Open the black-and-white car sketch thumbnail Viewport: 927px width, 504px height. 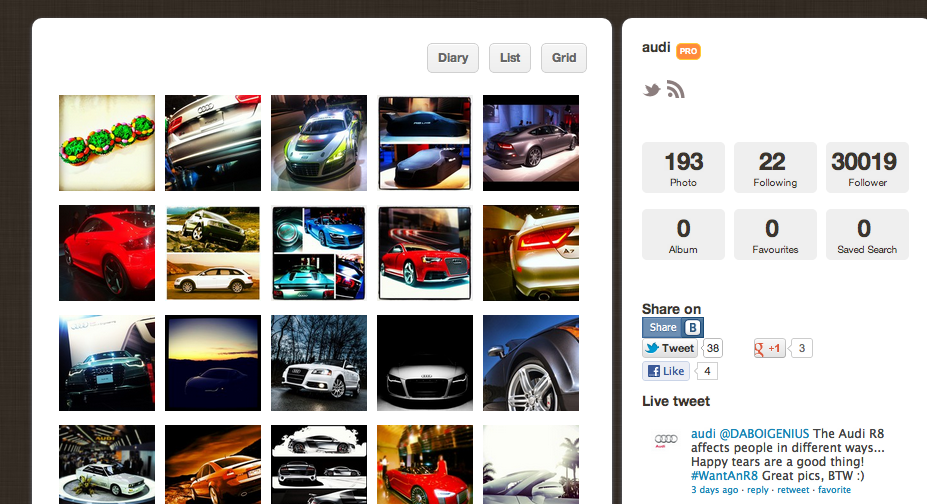pyautogui.click(x=319, y=464)
